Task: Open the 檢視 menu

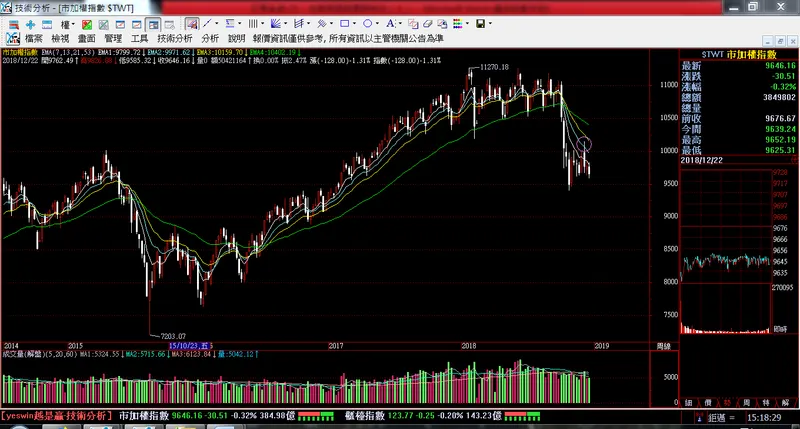Action: pyautogui.click(x=60, y=39)
